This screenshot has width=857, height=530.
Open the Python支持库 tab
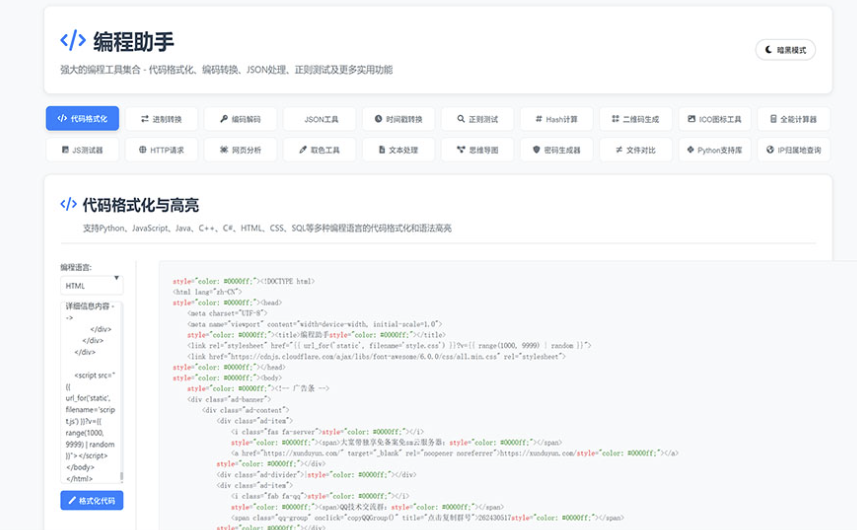pyautogui.click(x=715, y=150)
